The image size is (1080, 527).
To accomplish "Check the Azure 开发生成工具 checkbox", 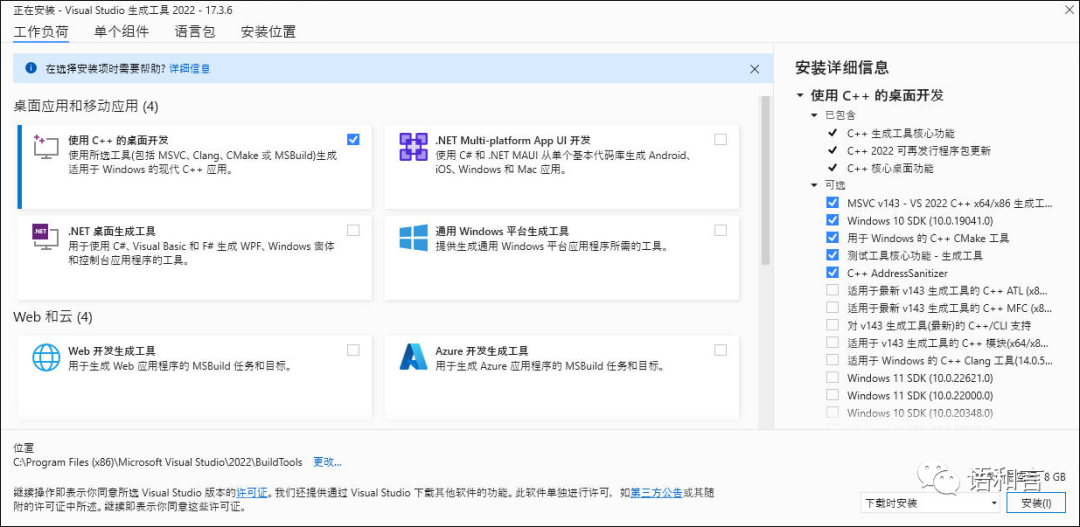I will (720, 350).
